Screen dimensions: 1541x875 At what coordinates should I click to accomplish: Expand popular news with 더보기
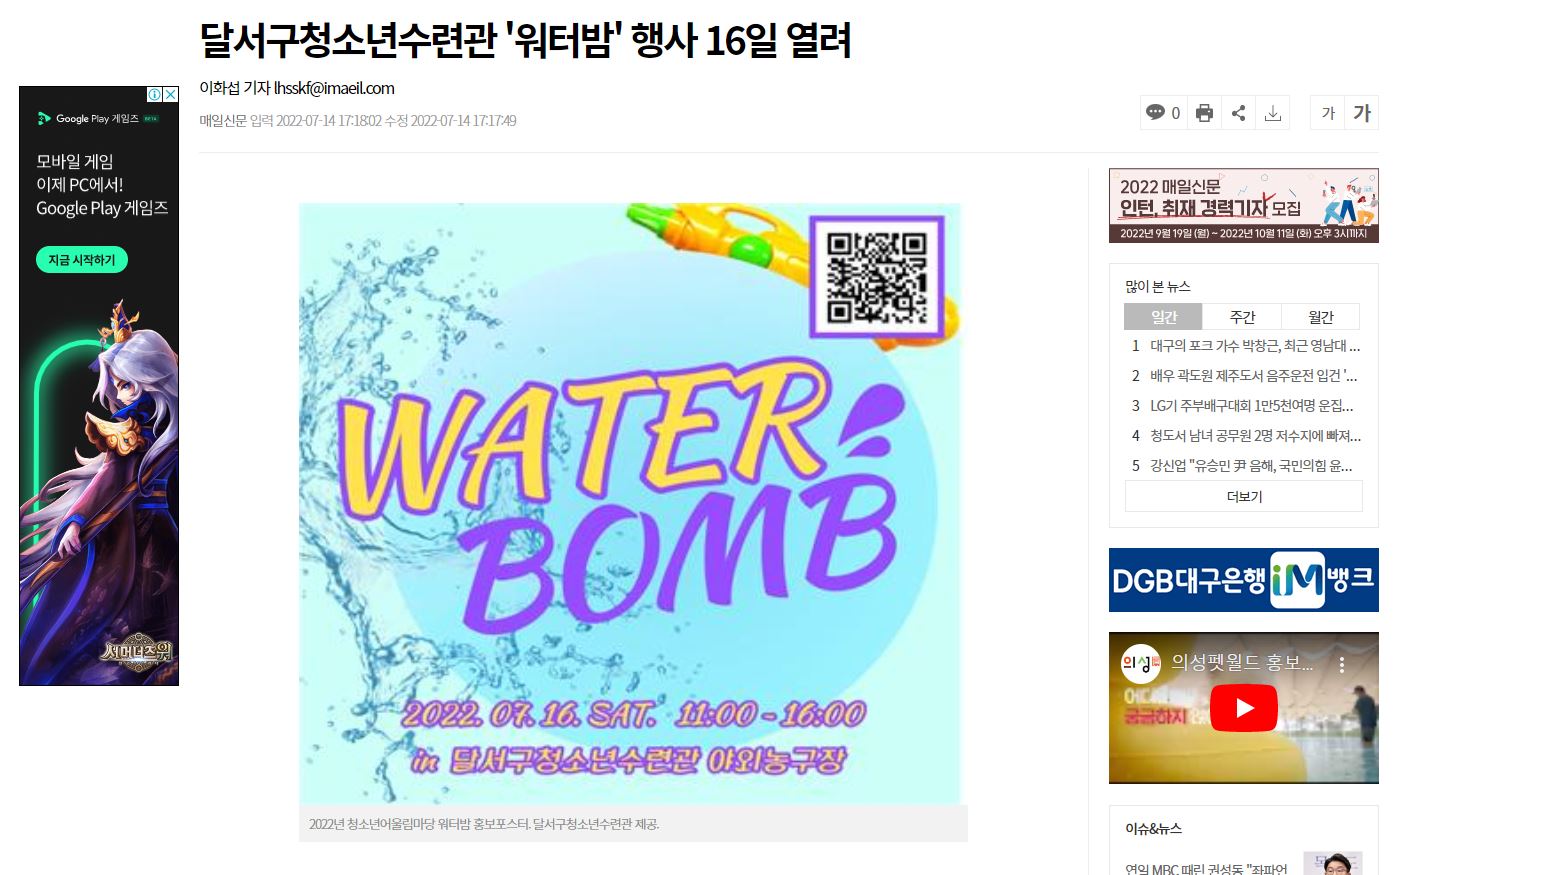click(x=1244, y=496)
